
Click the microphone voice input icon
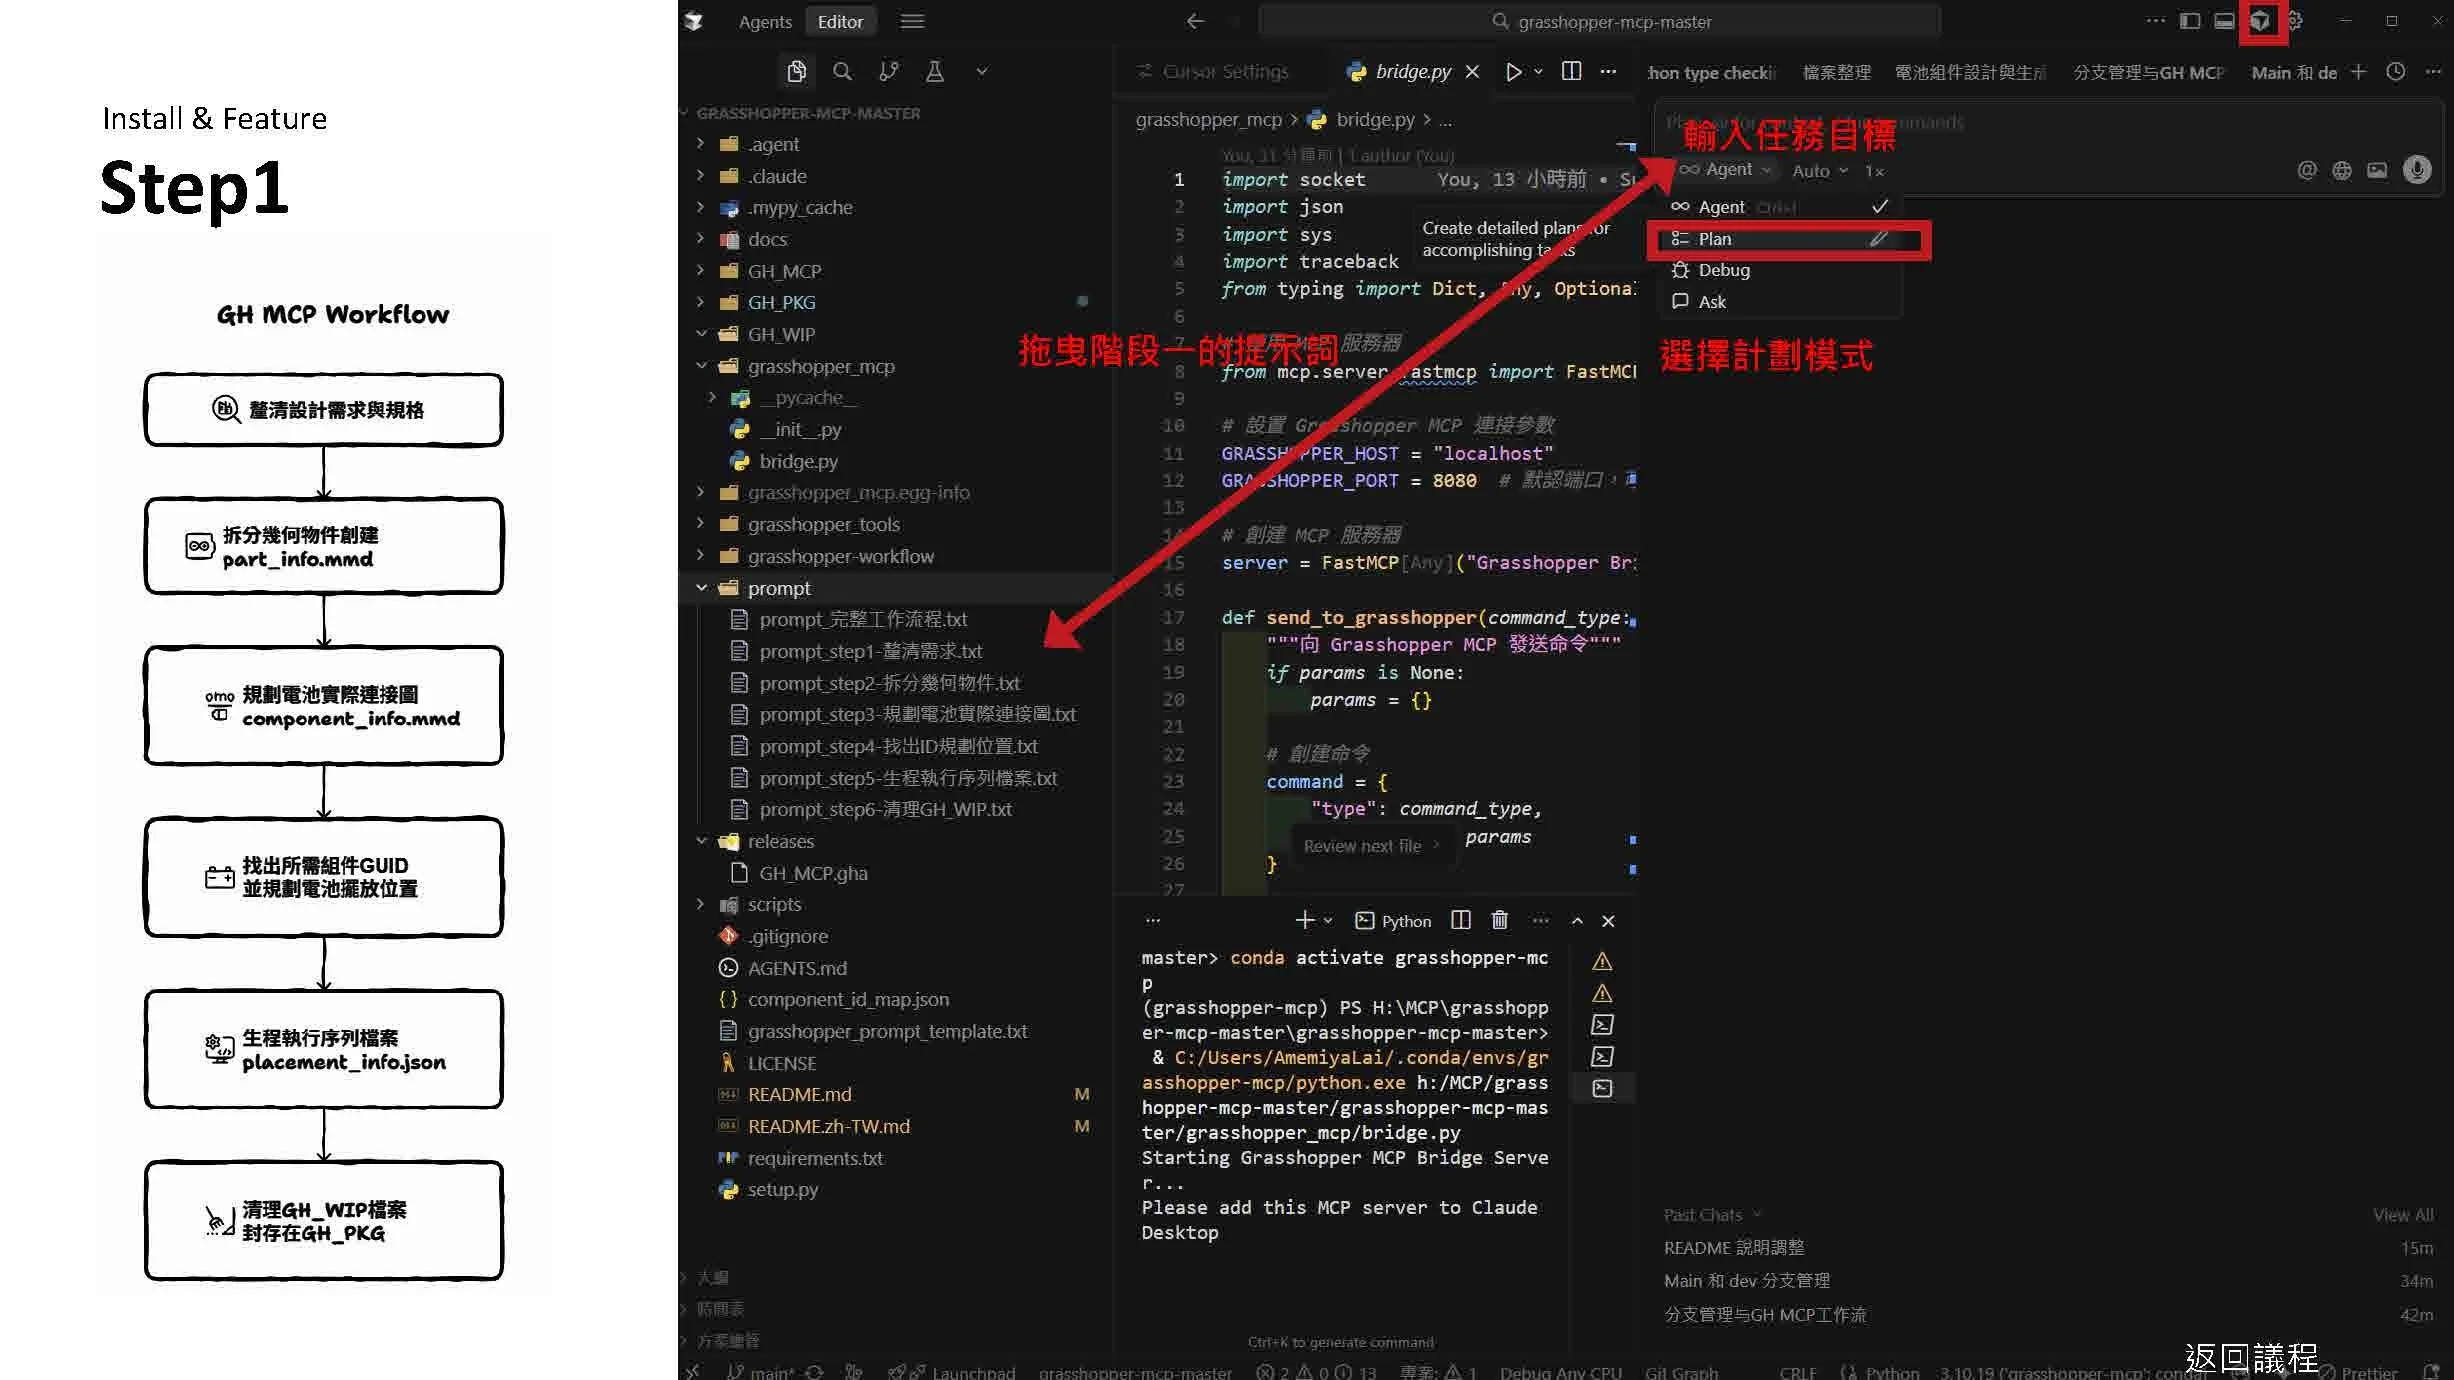[x=2416, y=170]
